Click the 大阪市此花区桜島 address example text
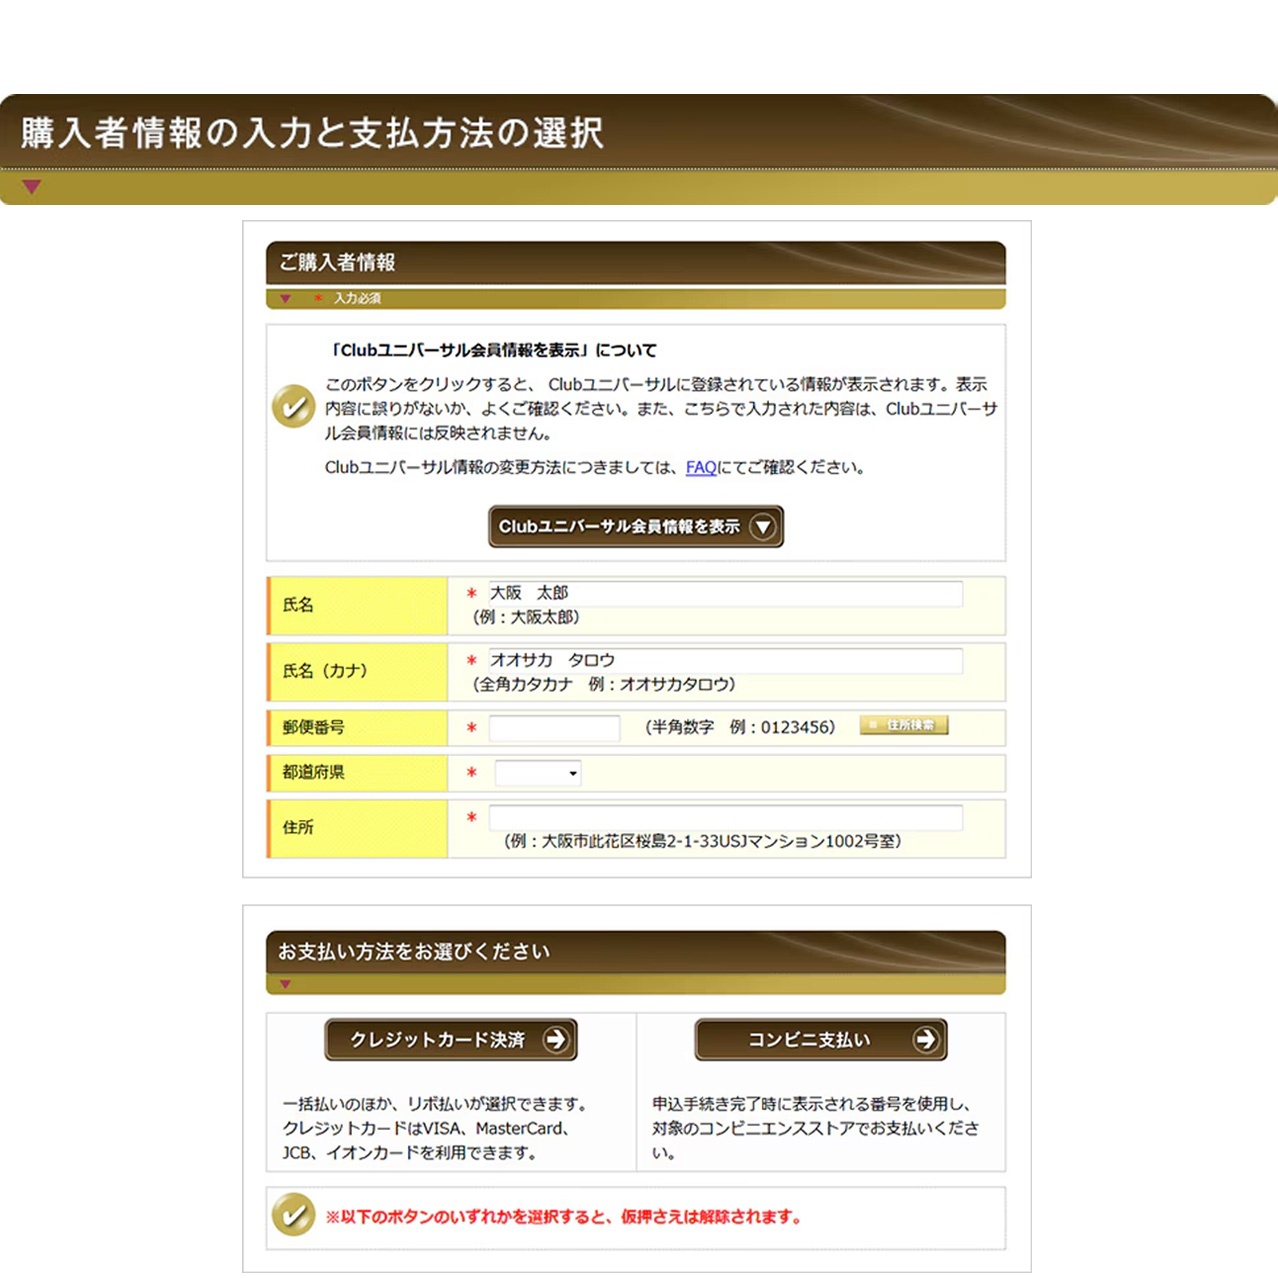Screen dimensions: 1278x1278 tap(703, 841)
